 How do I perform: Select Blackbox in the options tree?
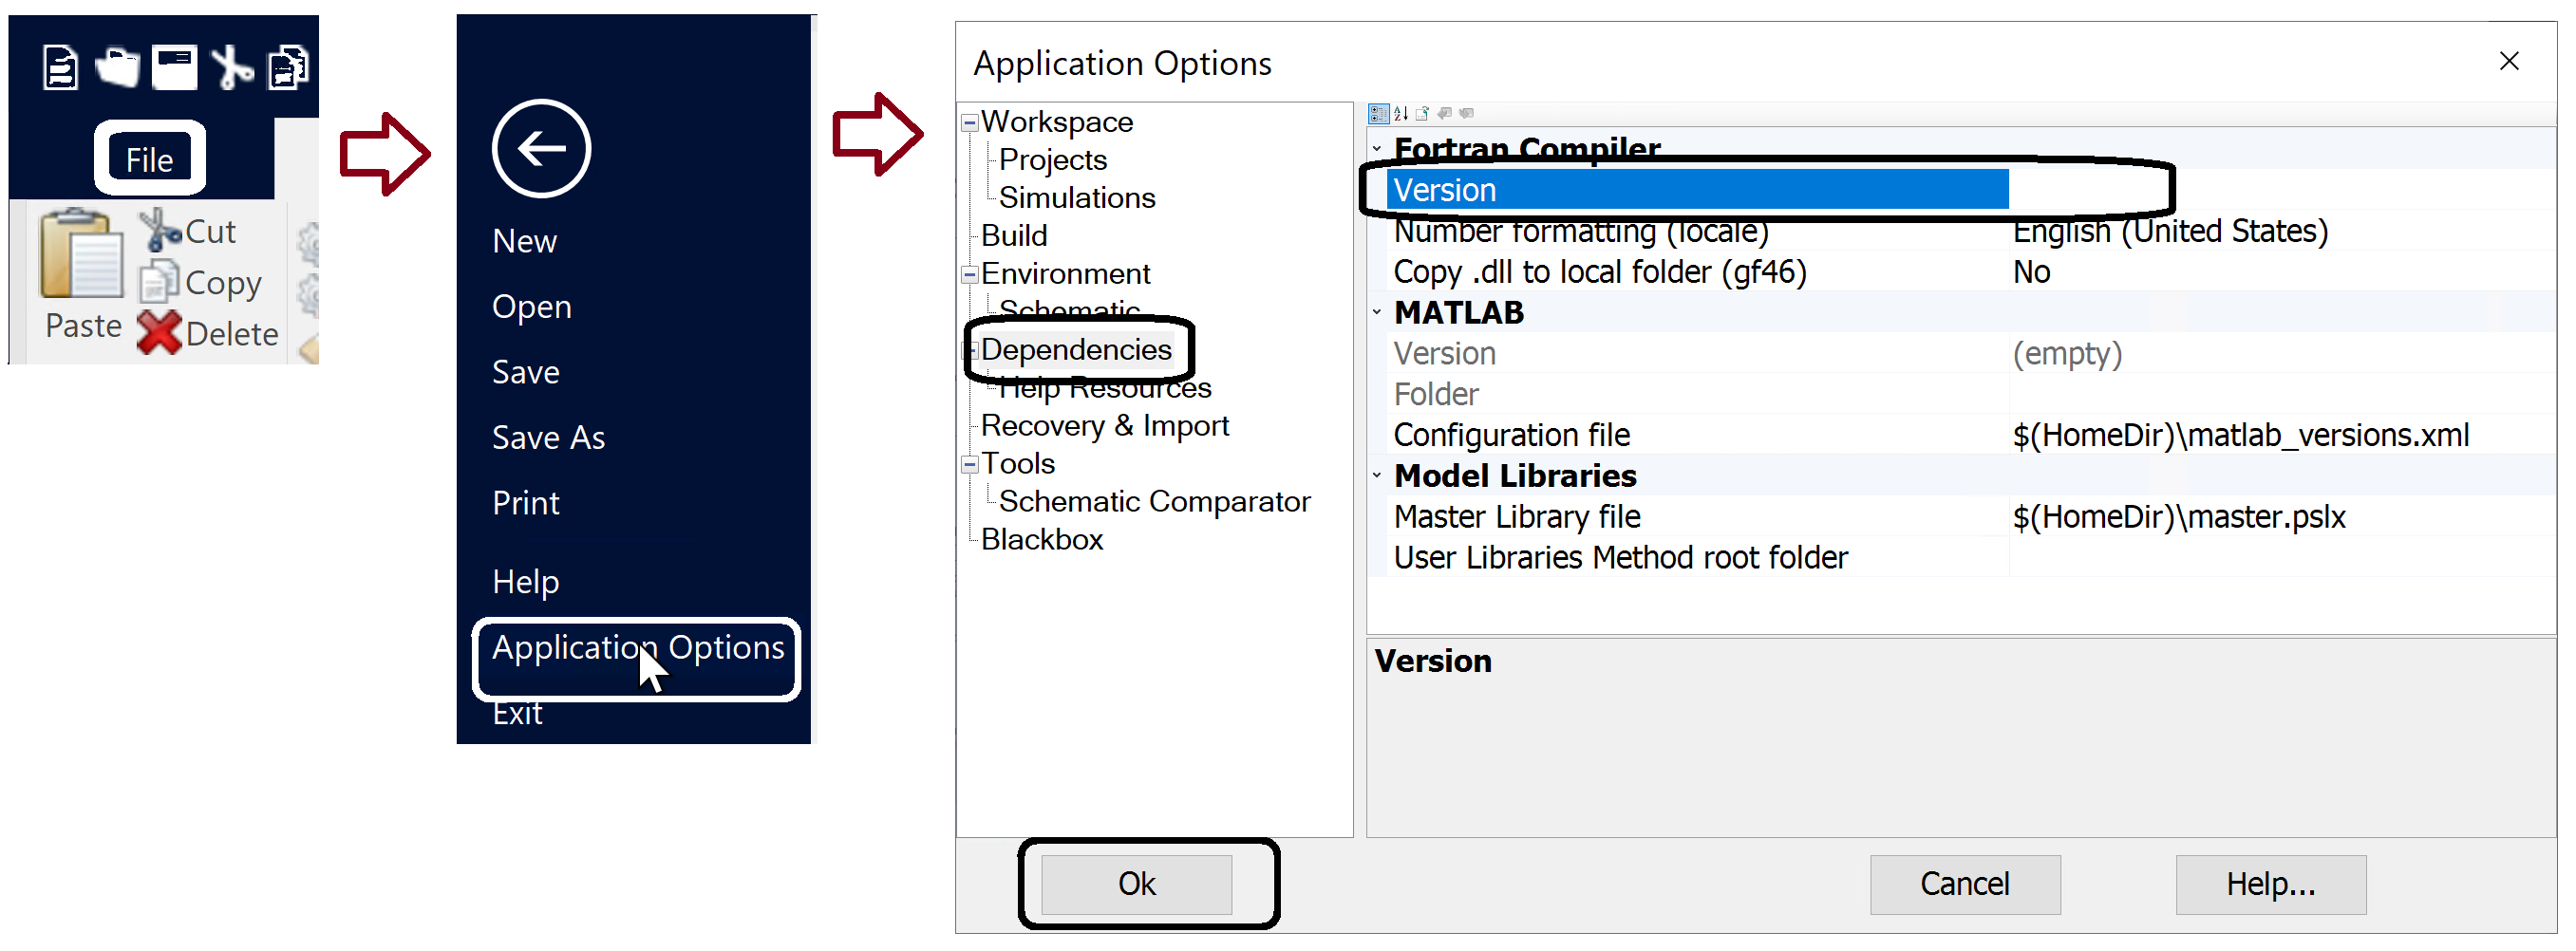pyautogui.click(x=1042, y=540)
